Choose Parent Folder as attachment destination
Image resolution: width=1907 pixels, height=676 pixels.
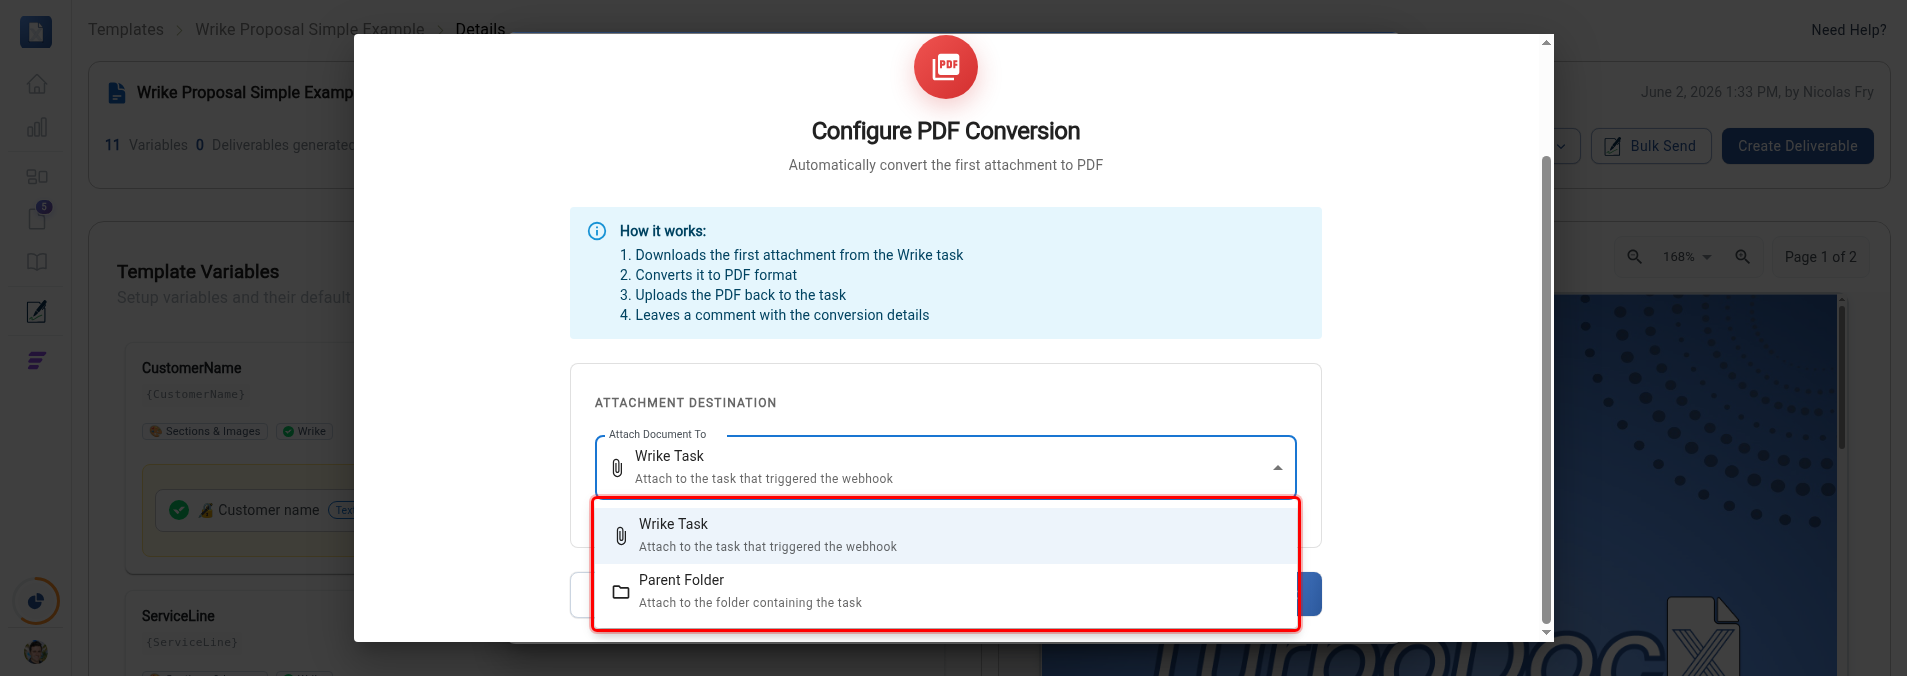pyautogui.click(x=945, y=591)
